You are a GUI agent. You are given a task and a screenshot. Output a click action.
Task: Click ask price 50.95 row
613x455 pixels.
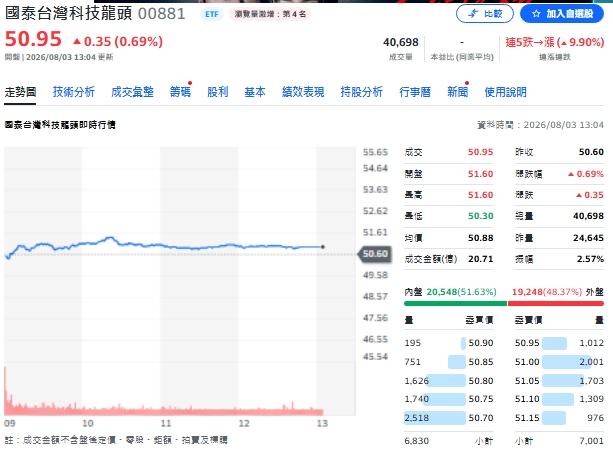[559, 343]
